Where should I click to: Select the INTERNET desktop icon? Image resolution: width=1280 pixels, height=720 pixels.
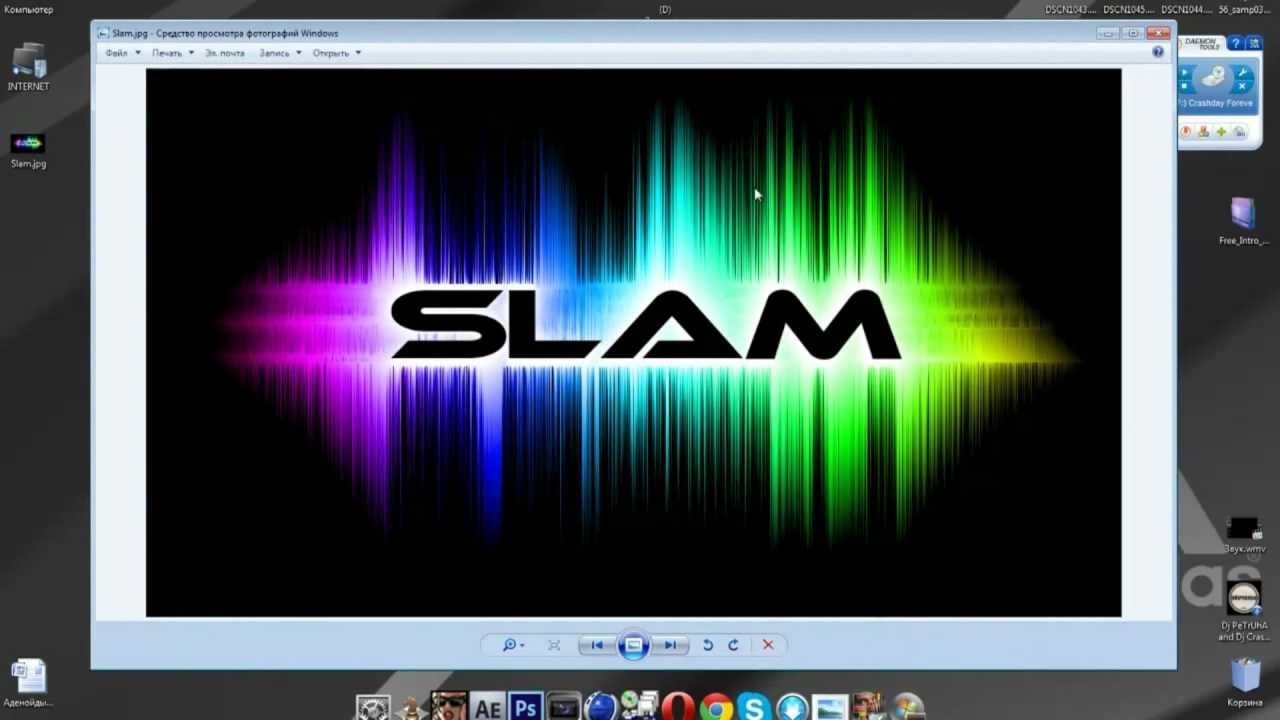28,67
